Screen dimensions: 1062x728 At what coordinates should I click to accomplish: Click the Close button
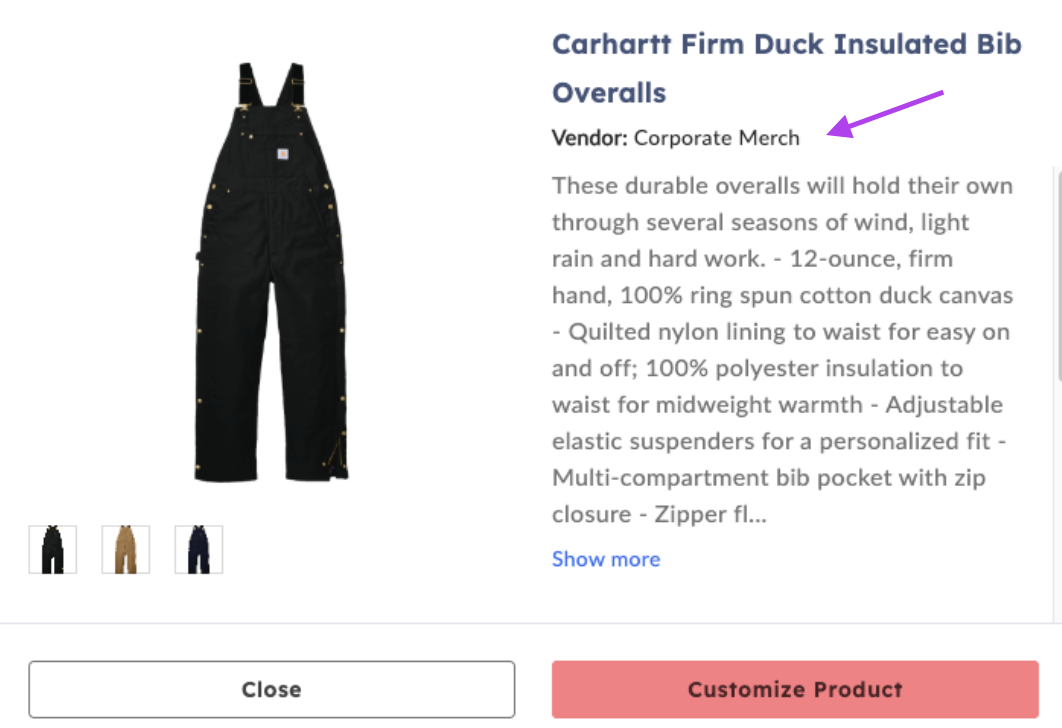click(272, 689)
